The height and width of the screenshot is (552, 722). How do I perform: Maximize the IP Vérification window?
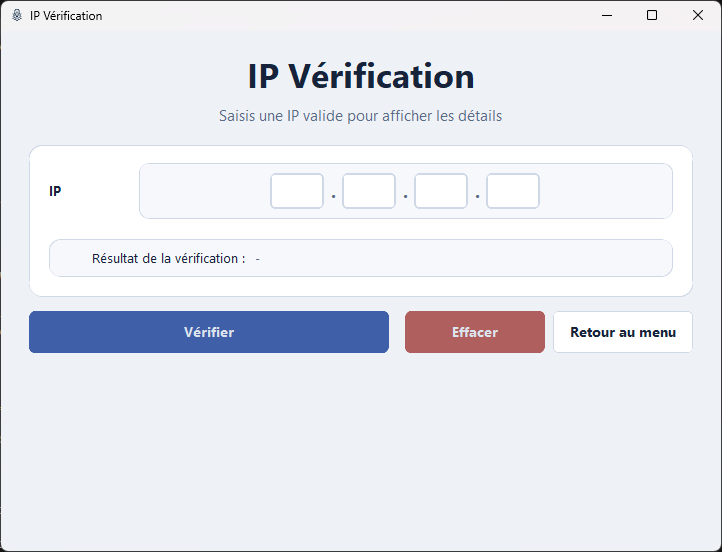652,15
